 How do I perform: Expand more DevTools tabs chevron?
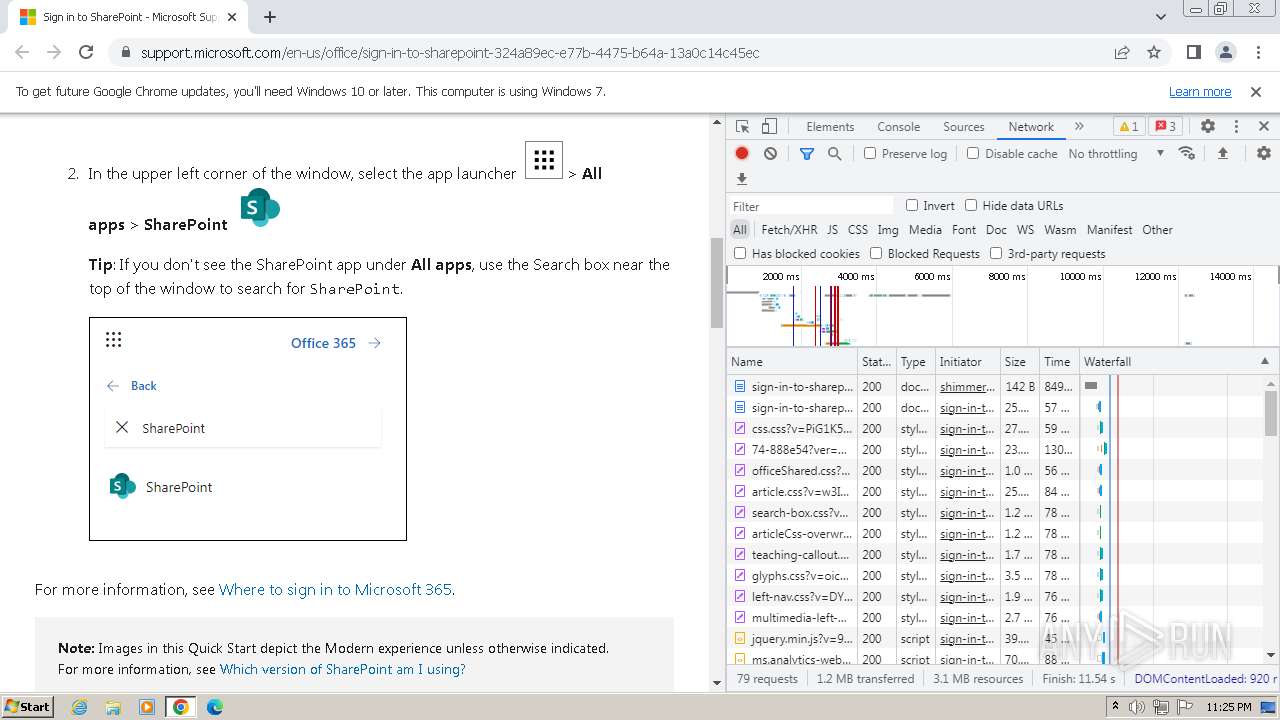click(1079, 126)
